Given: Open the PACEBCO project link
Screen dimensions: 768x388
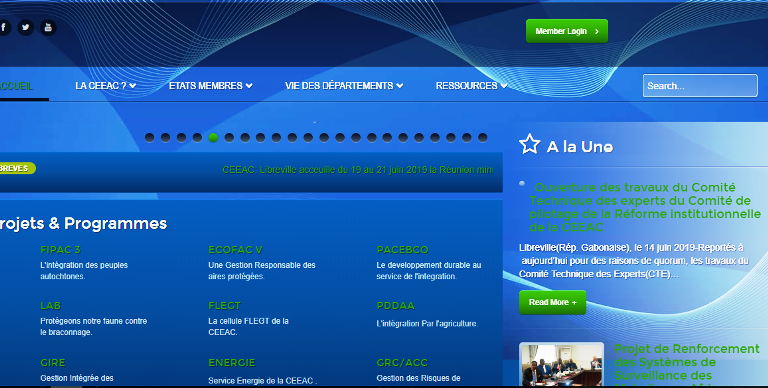Looking at the screenshot, I should 402,250.
